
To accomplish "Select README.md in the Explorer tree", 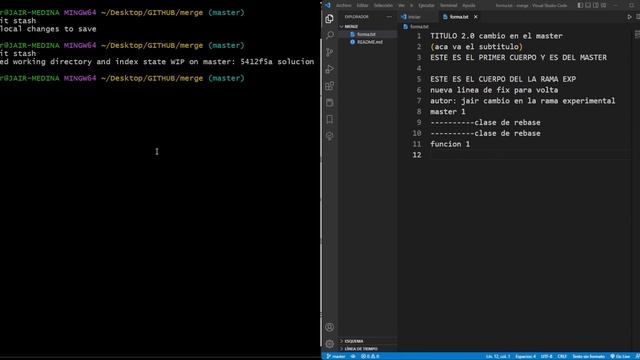I will coord(367,42).
